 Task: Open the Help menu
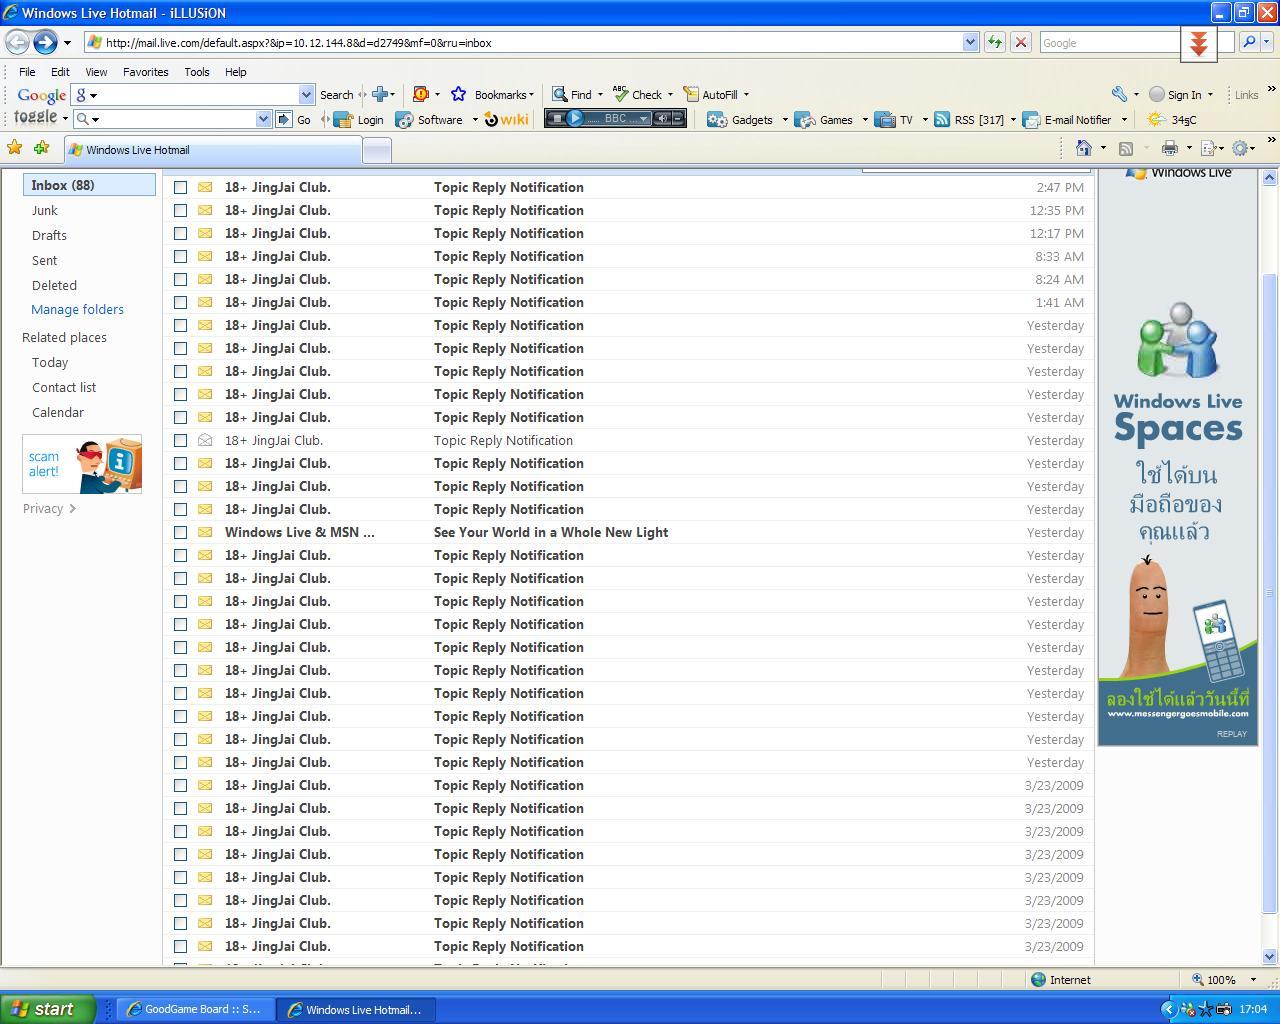click(236, 72)
